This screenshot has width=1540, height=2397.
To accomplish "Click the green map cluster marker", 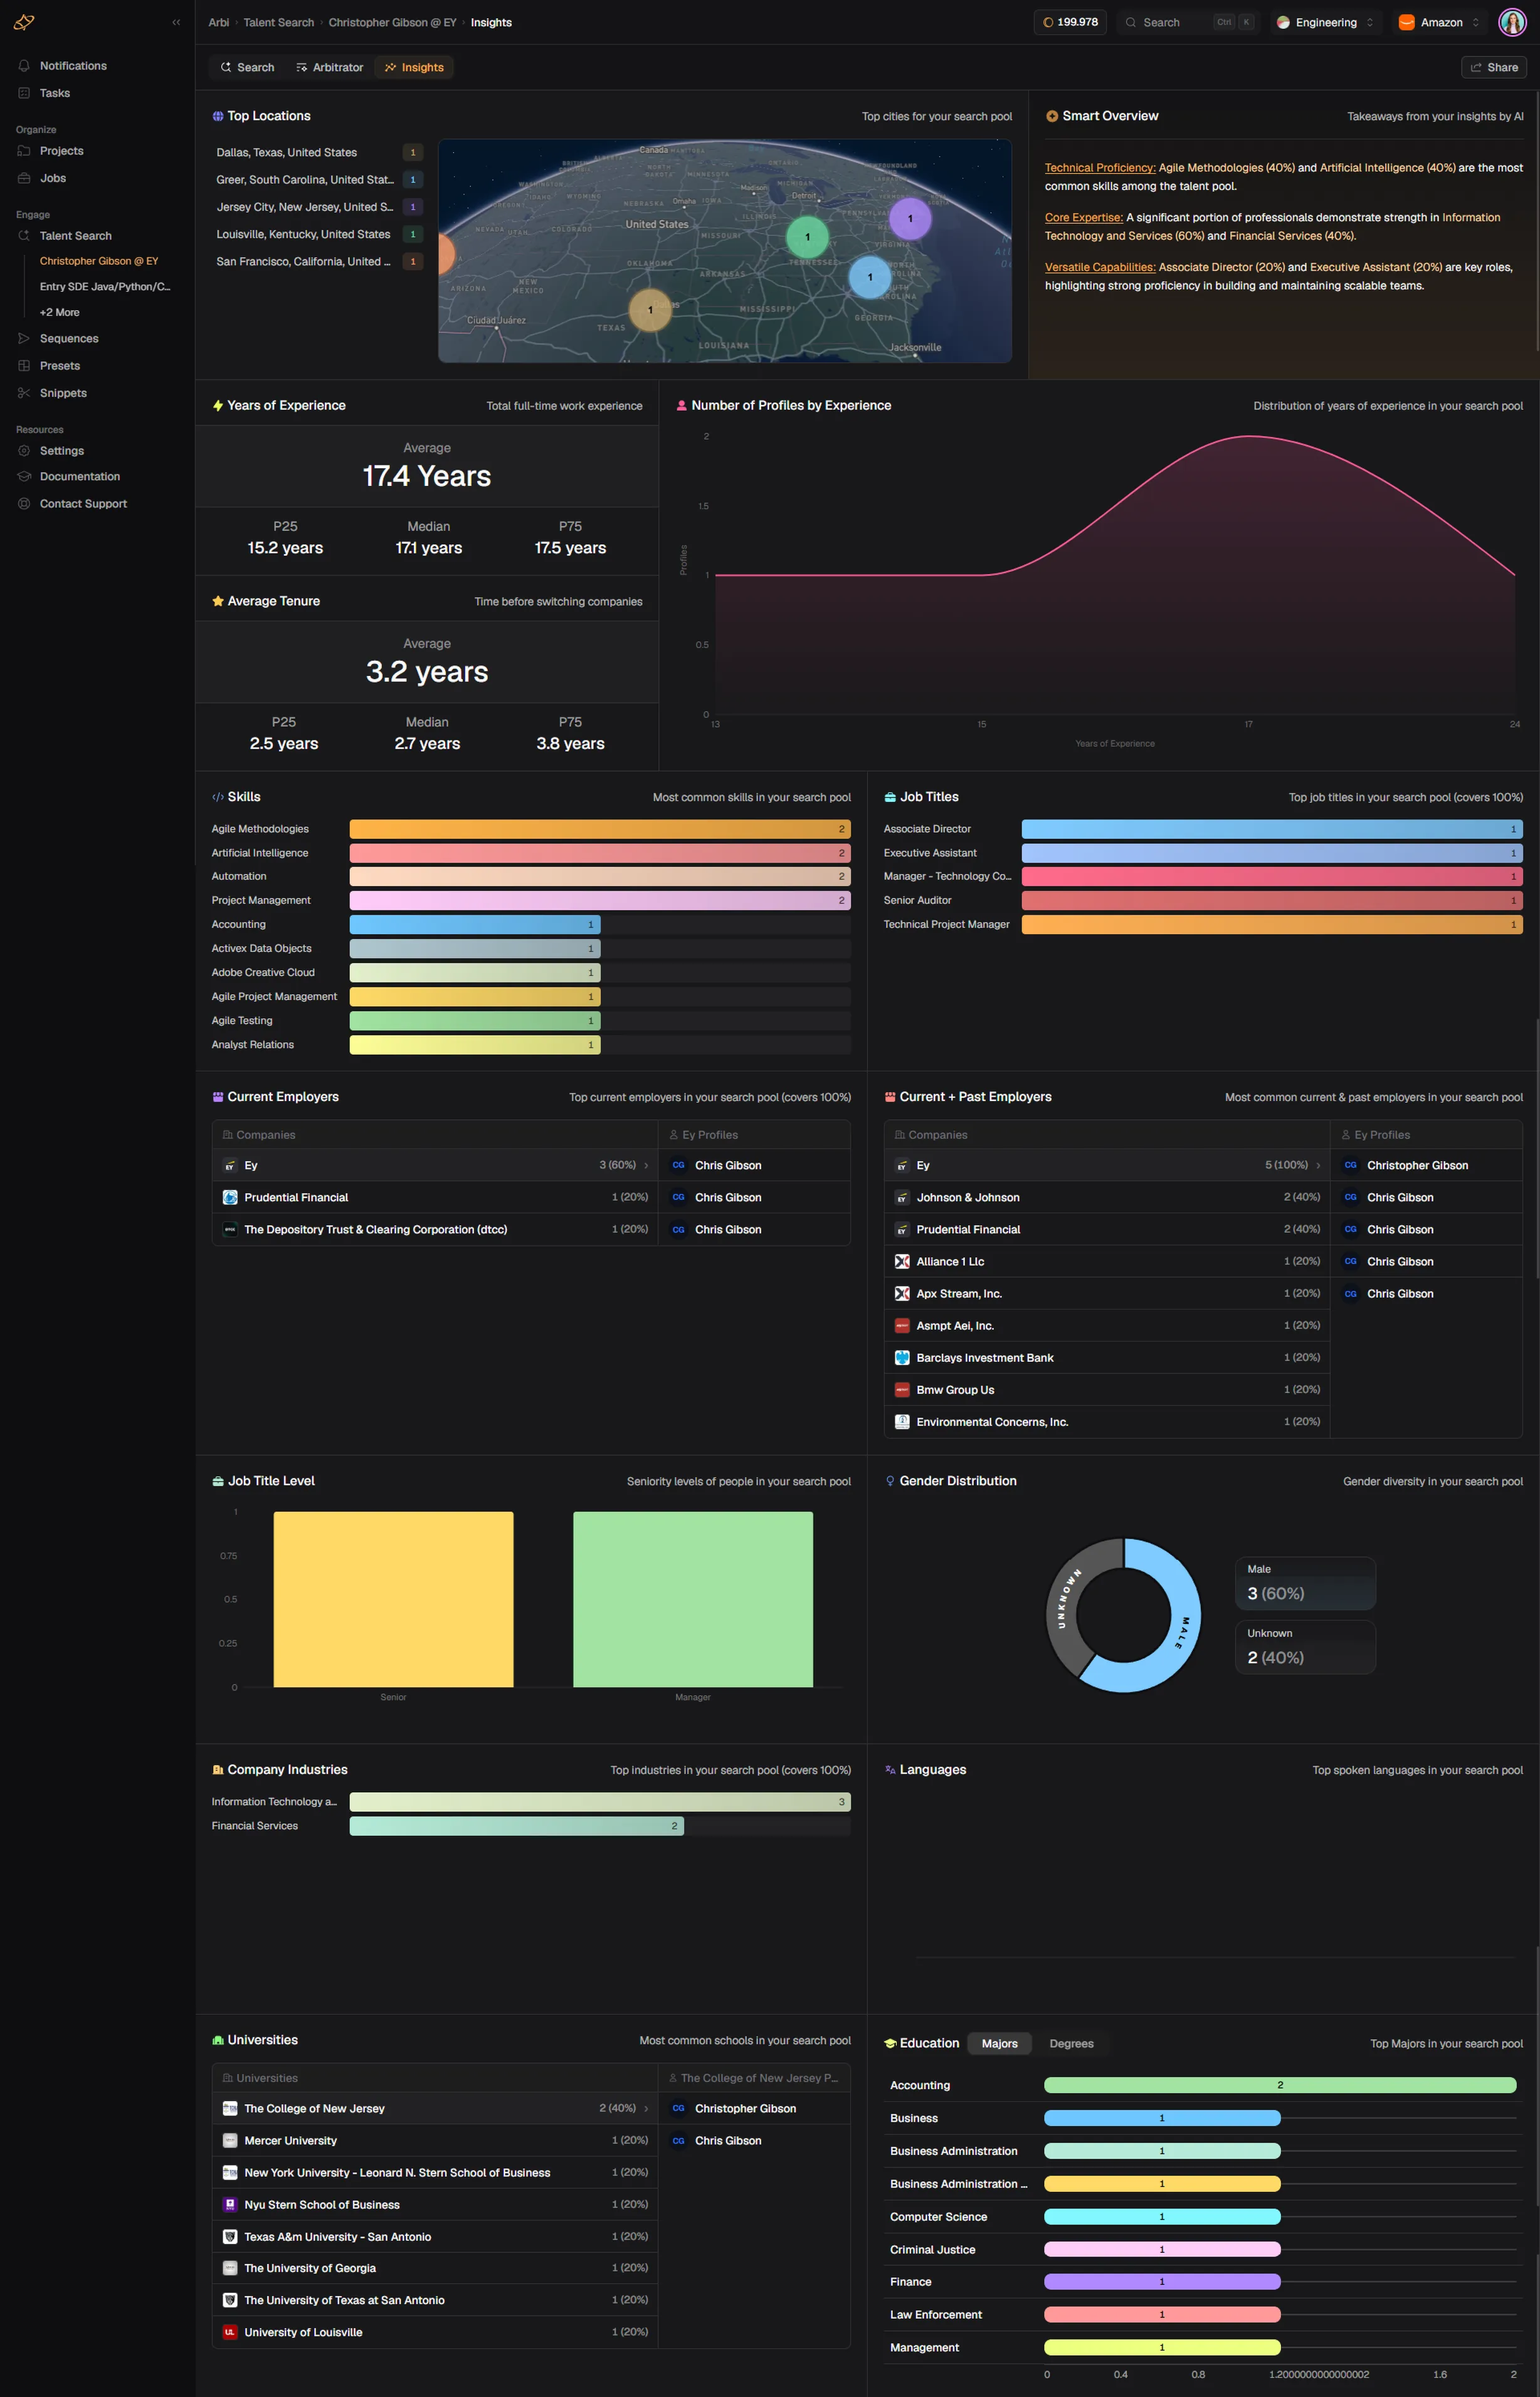I will pyautogui.click(x=807, y=237).
